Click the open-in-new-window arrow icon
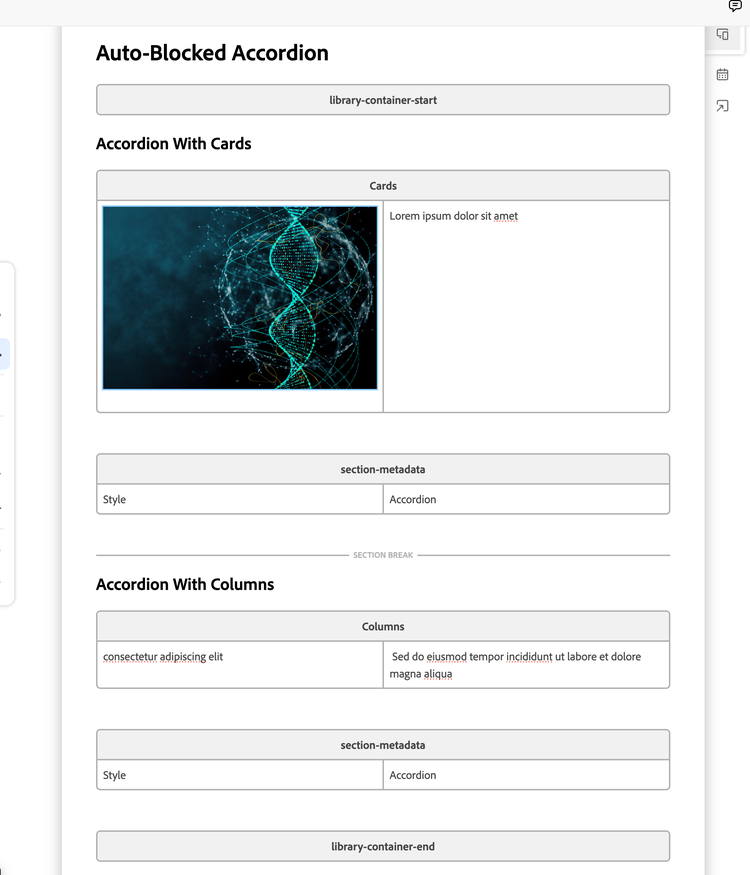The image size is (750, 875). 723,106
